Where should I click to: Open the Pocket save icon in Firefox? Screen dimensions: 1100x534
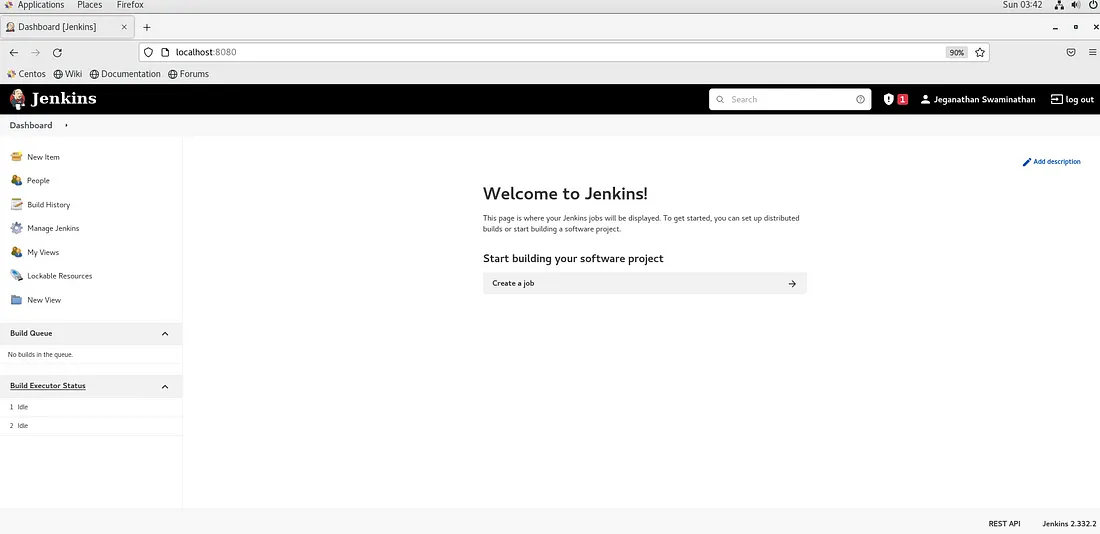(x=1071, y=53)
